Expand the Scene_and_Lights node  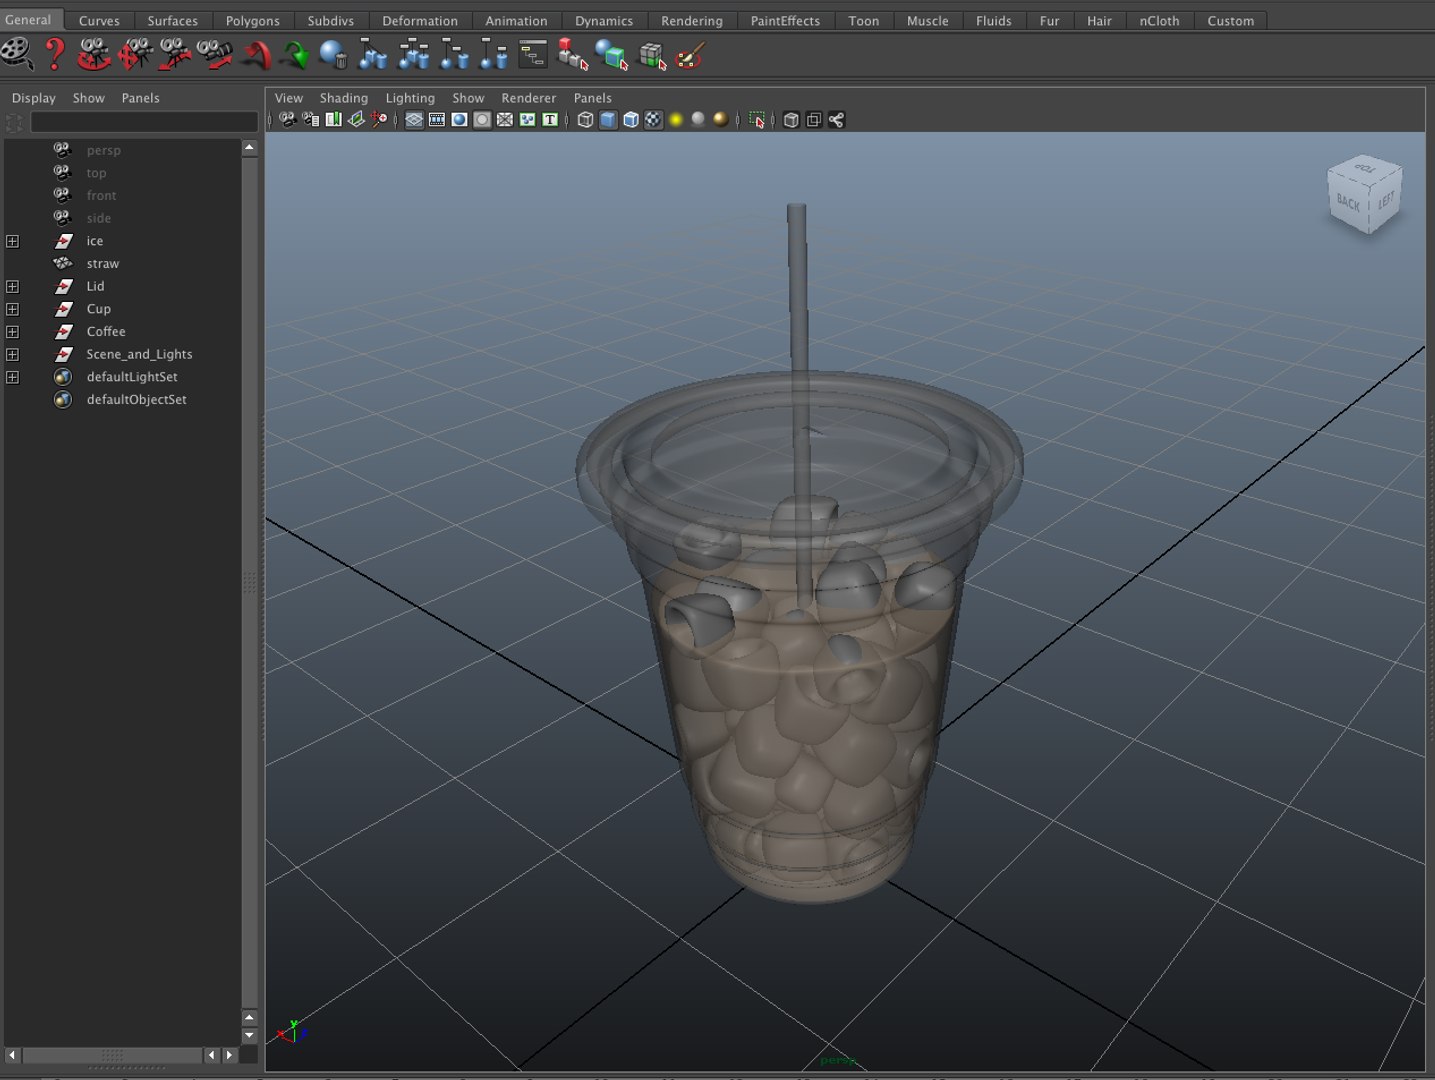12,354
